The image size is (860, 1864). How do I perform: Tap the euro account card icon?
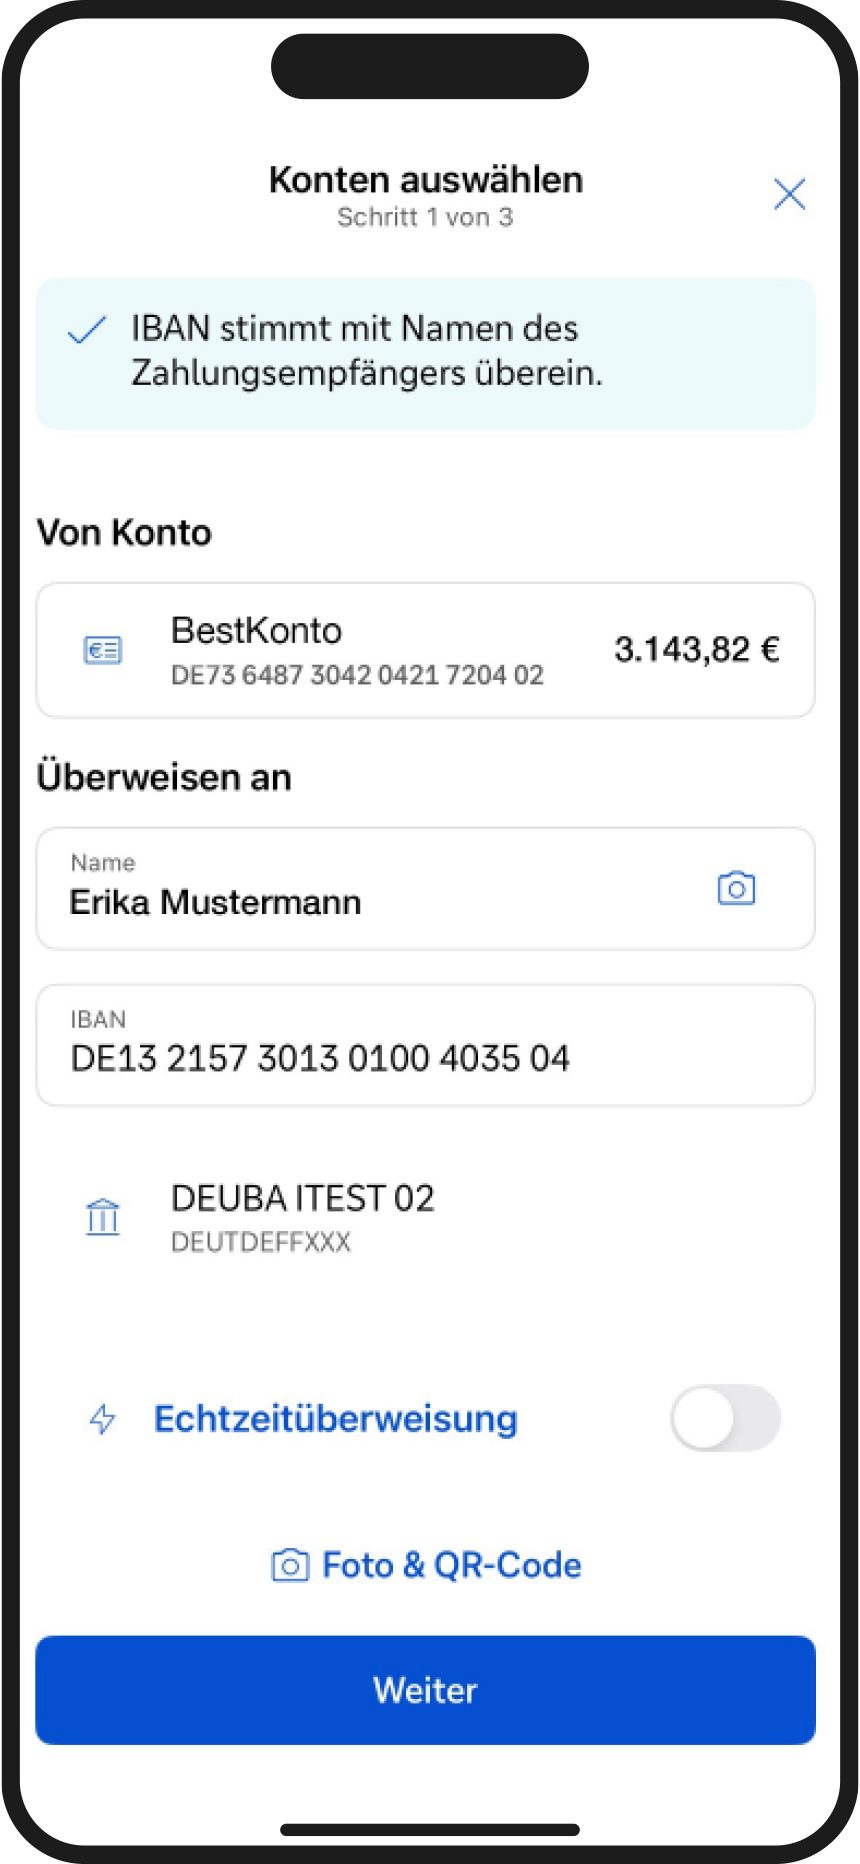click(102, 651)
